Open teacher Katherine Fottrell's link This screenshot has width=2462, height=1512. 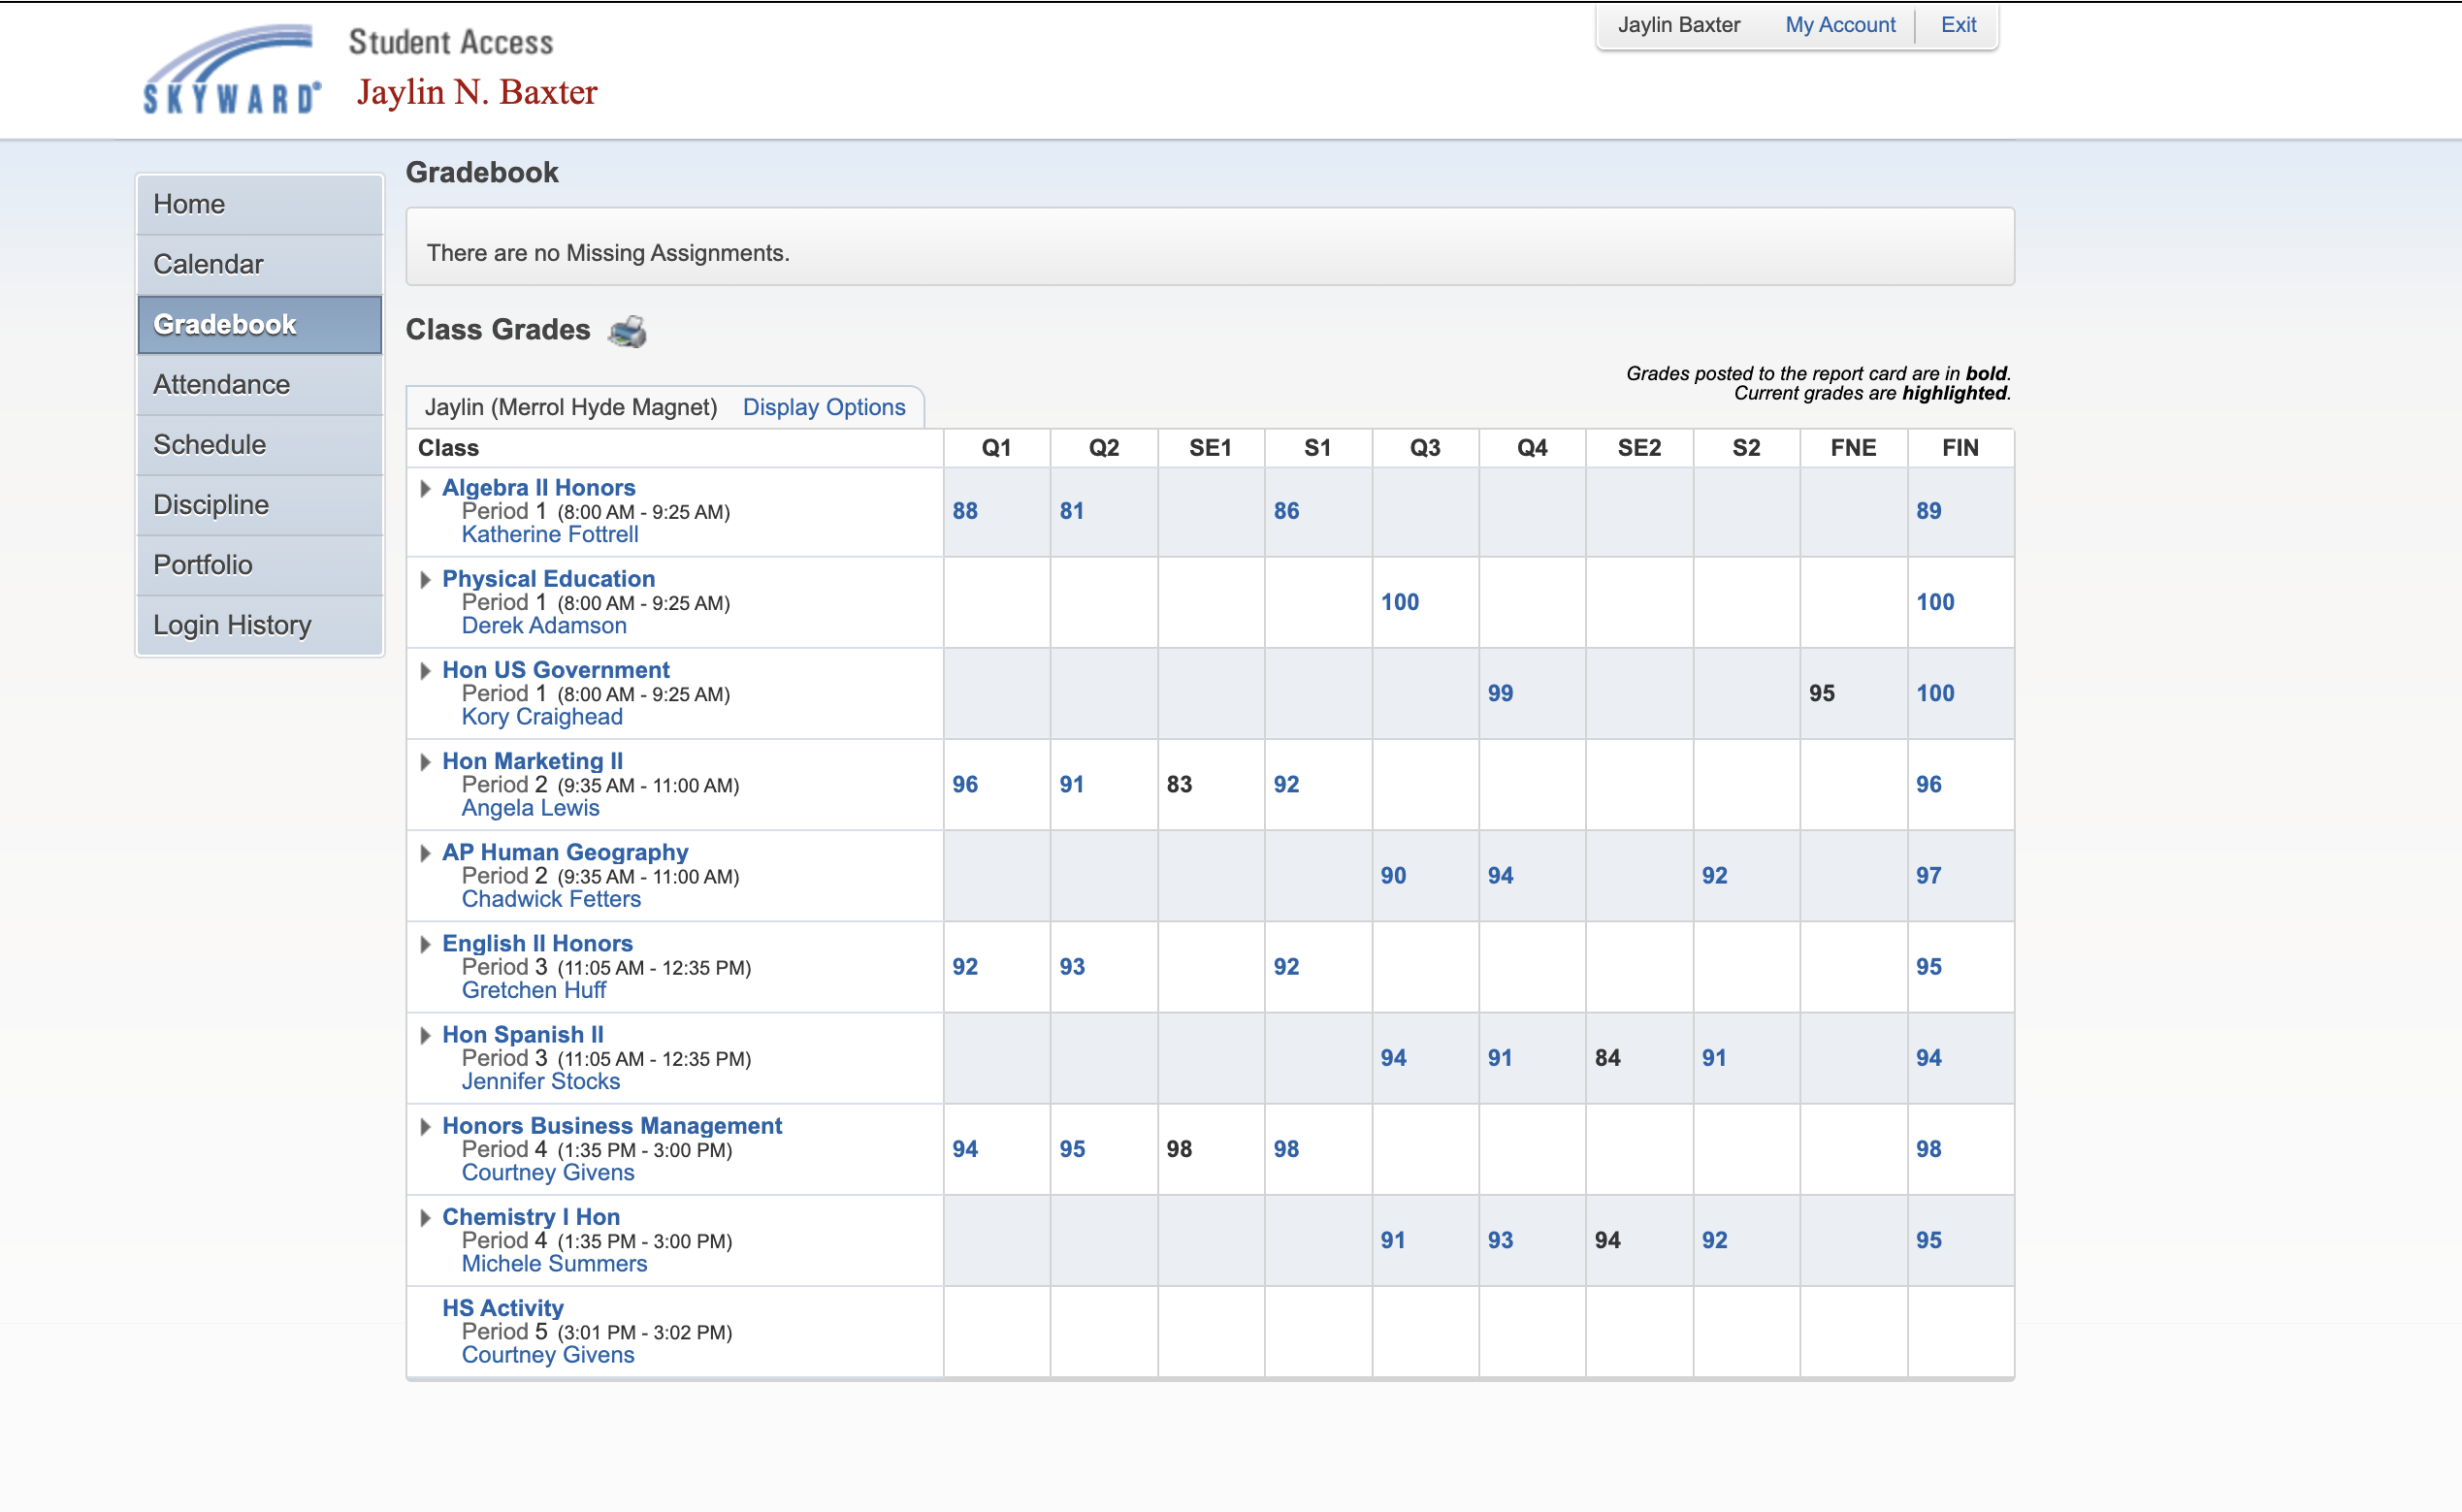point(550,534)
